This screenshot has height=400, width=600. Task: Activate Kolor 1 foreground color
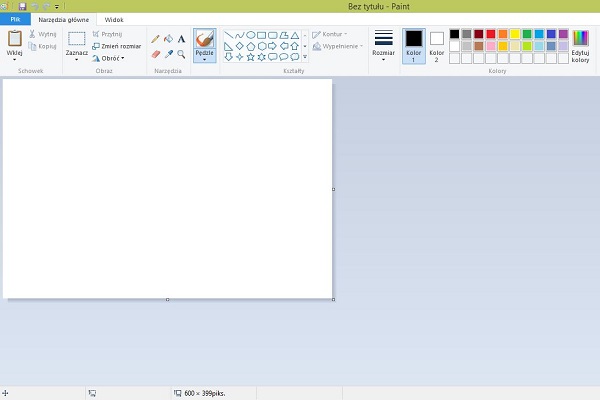coord(413,42)
